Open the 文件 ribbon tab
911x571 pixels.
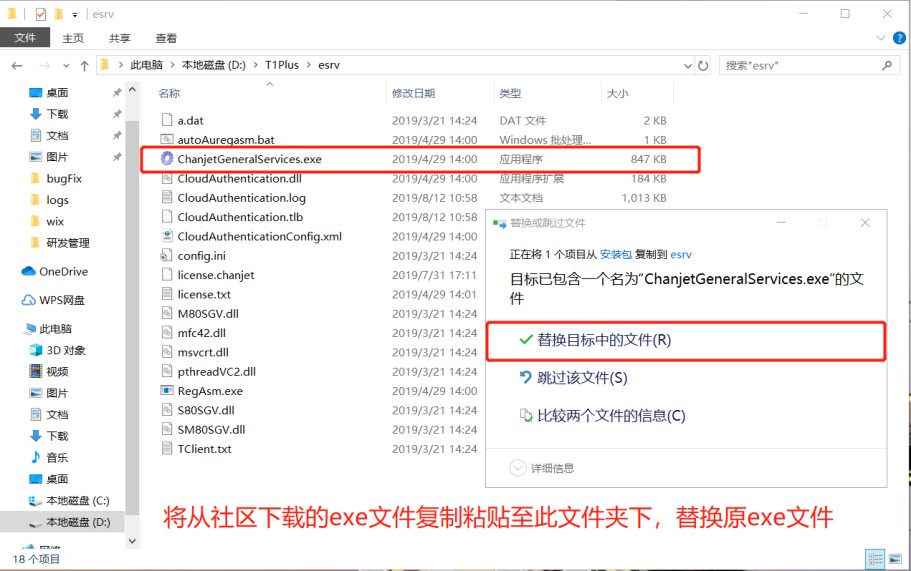click(25, 38)
